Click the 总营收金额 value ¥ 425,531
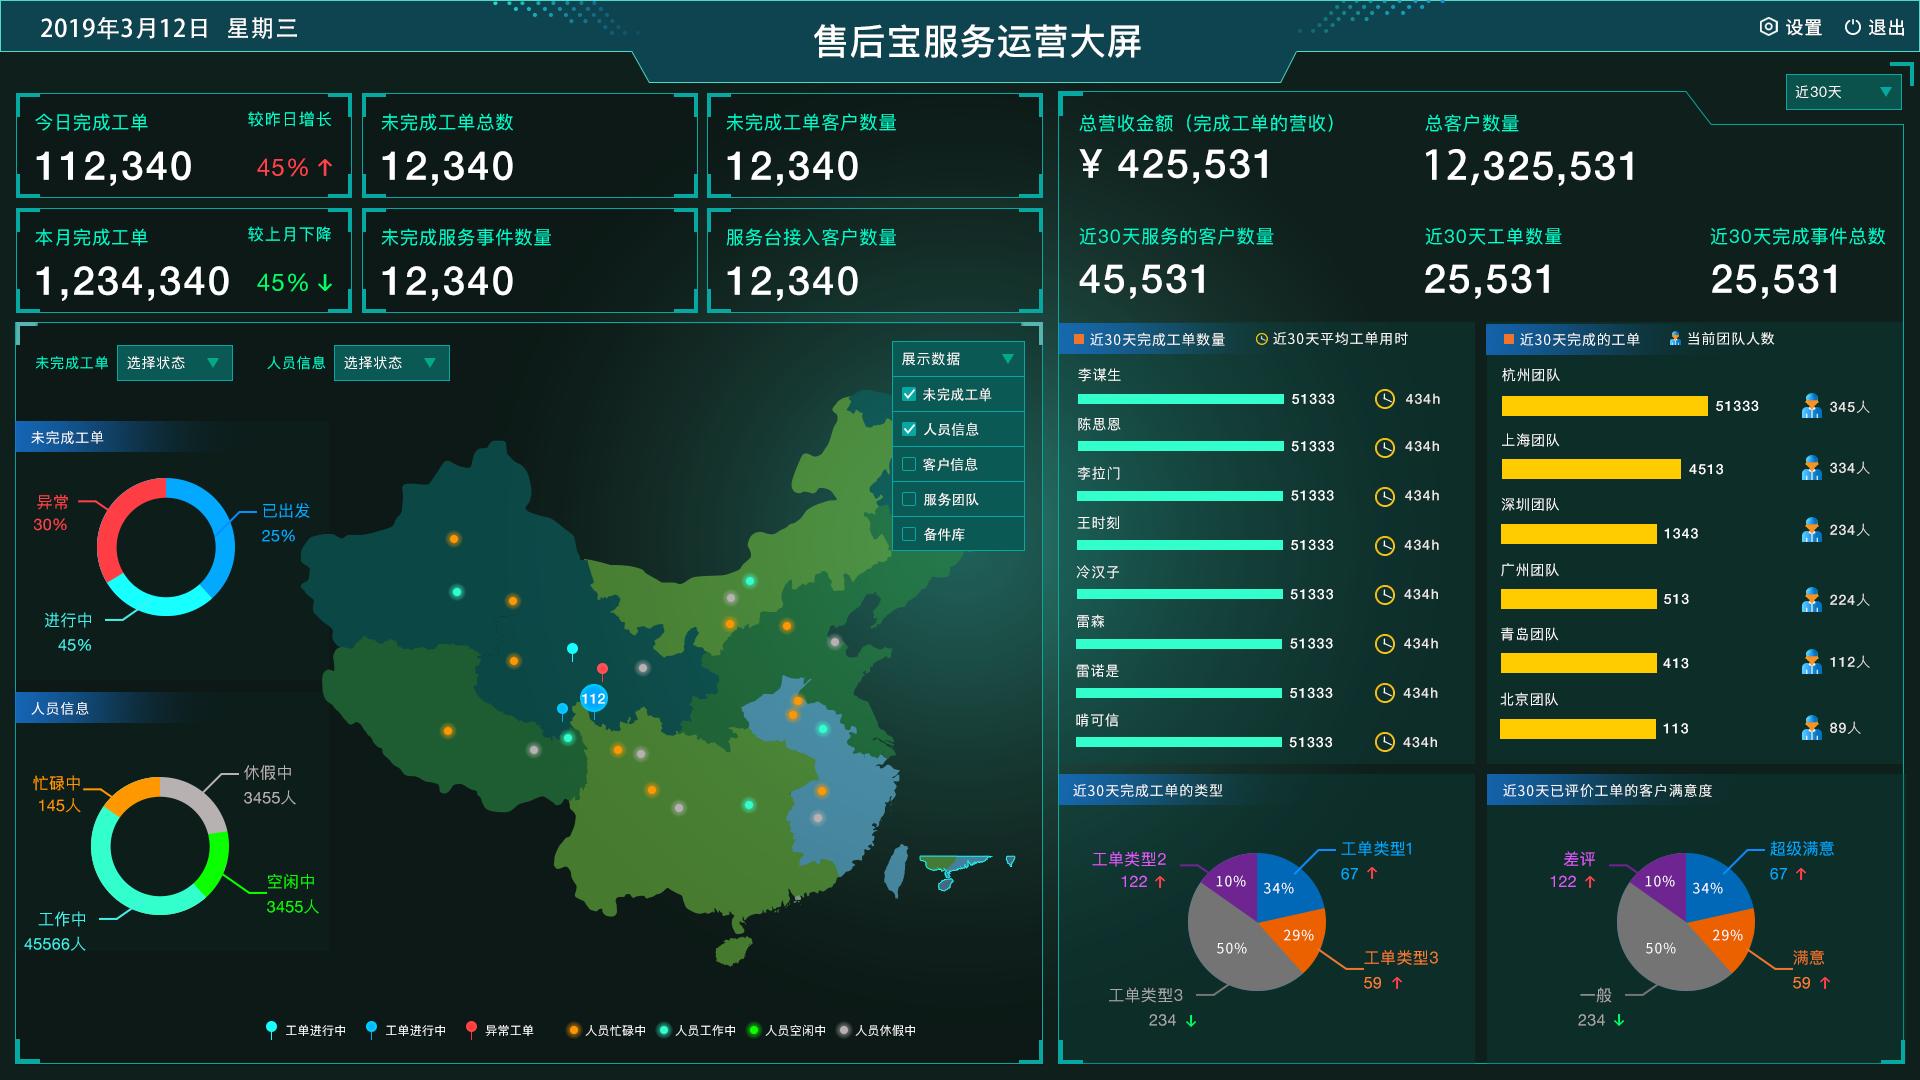Screen dimensions: 1920x1080 (1176, 164)
